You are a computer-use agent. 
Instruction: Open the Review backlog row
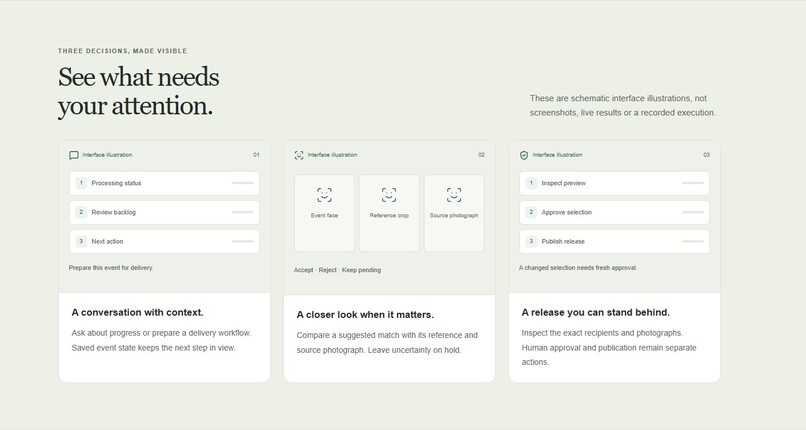(x=164, y=212)
